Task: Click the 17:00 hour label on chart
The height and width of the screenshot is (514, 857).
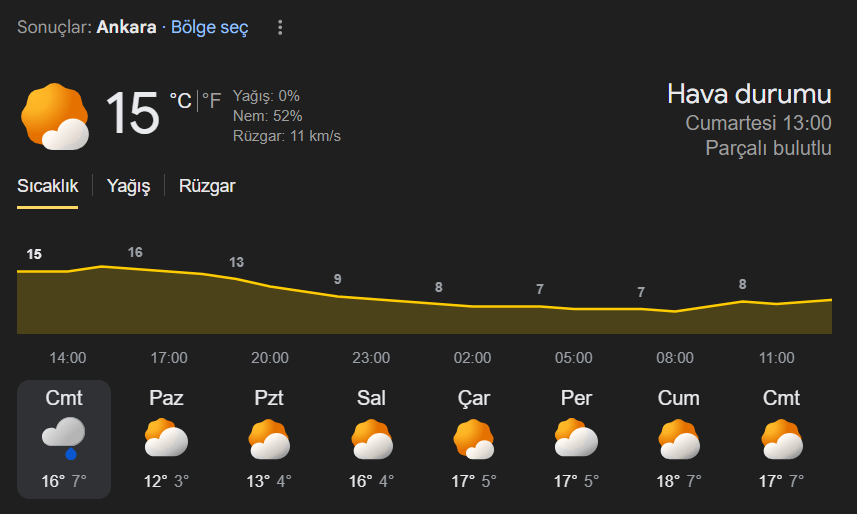Action: click(x=169, y=358)
